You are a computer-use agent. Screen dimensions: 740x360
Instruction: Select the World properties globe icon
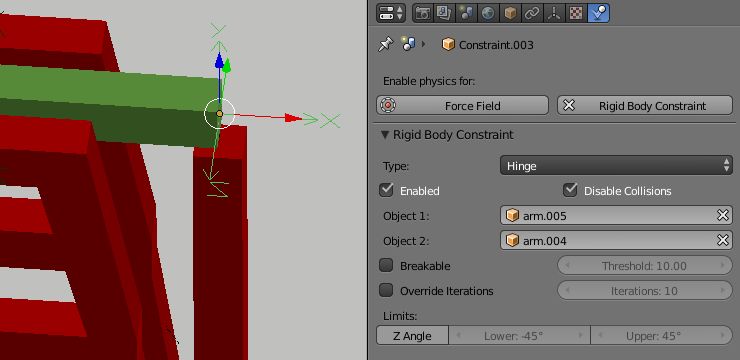[x=488, y=13]
